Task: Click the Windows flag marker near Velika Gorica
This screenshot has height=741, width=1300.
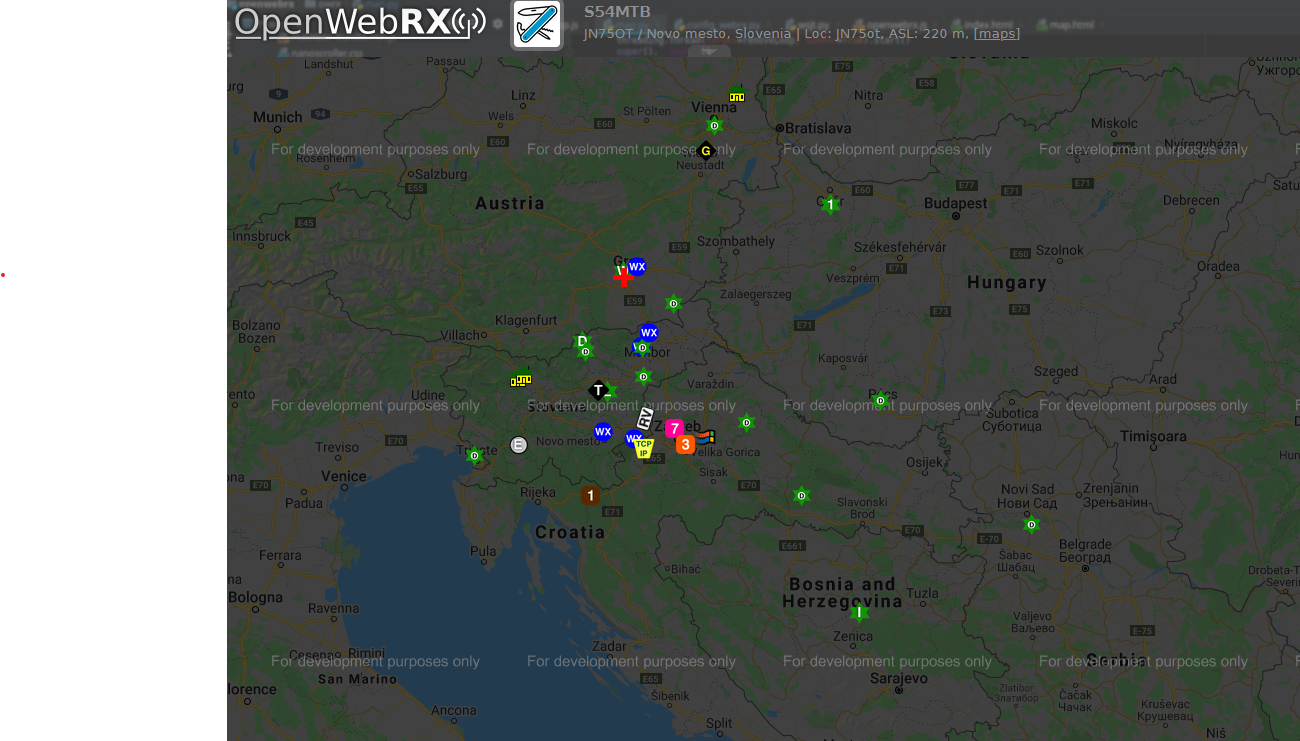Action: coord(707,436)
